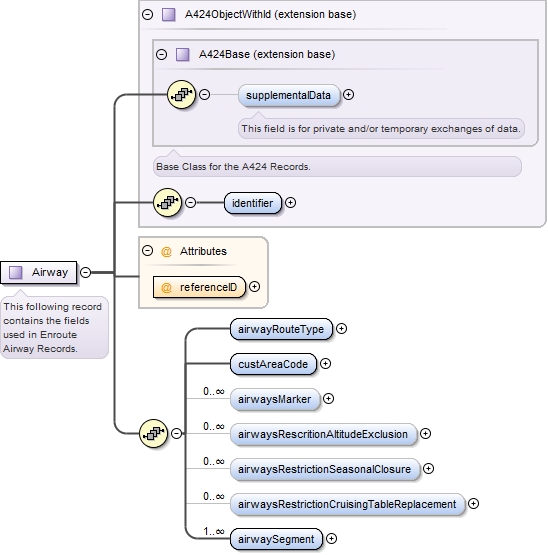The image size is (548, 555).
Task: Expand the airwaysRestrictionCruisingTableReplacement element
Action: click(x=473, y=503)
